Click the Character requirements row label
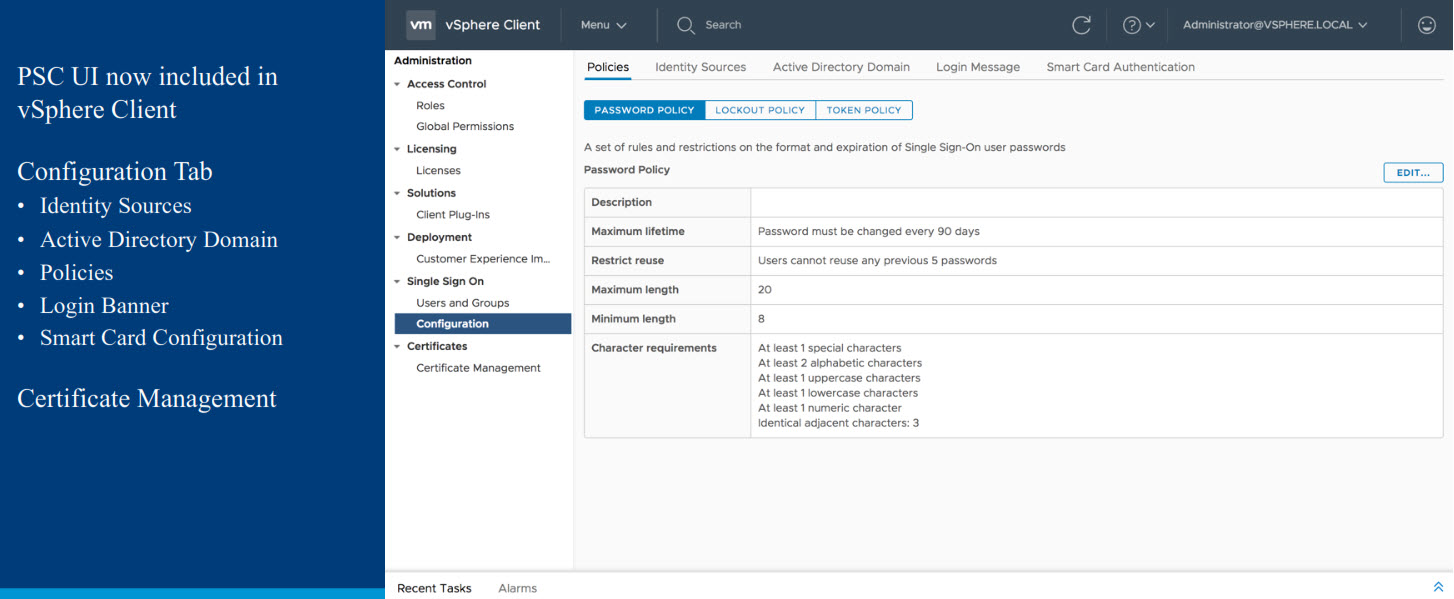This screenshot has width=1454, height=599. [x=654, y=348]
